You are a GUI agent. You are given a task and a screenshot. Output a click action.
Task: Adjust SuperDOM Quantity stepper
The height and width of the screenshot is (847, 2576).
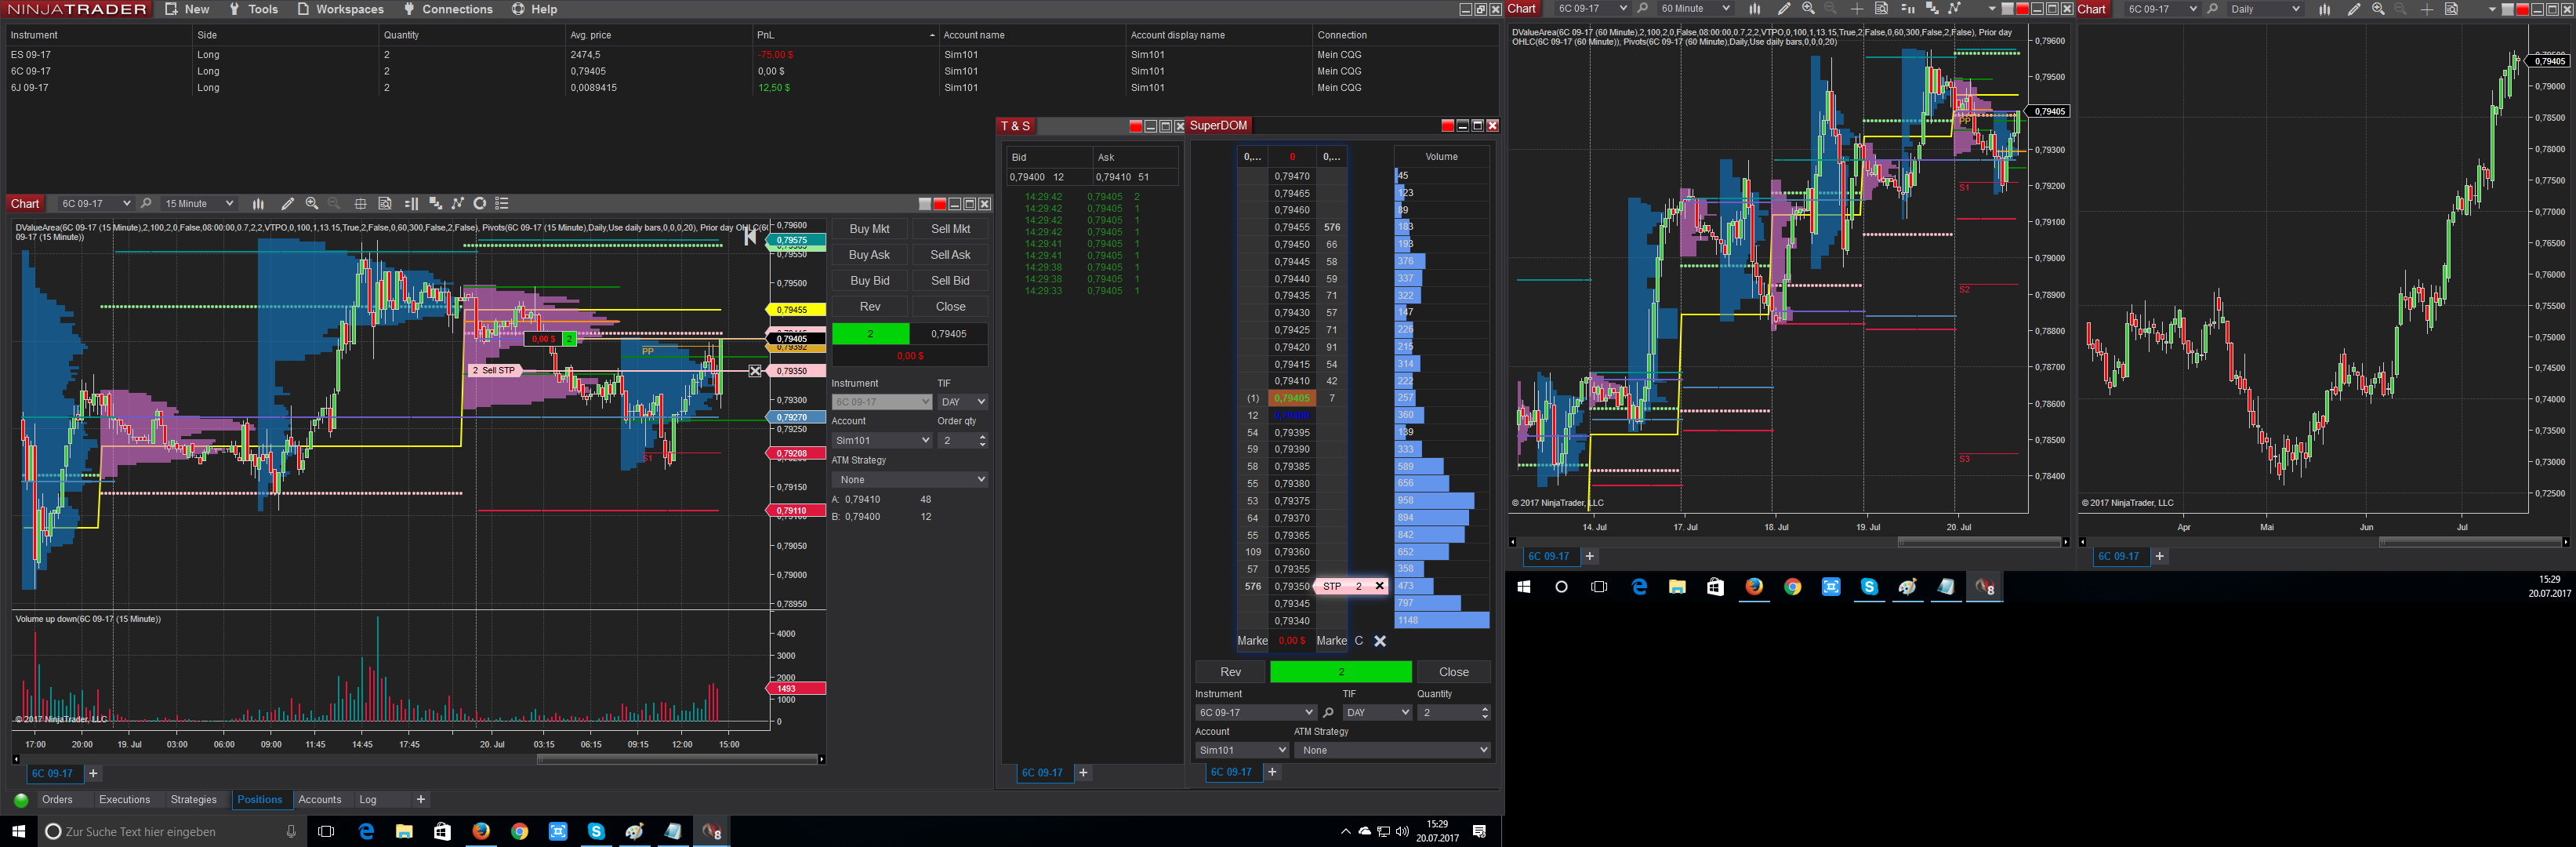pos(1484,713)
